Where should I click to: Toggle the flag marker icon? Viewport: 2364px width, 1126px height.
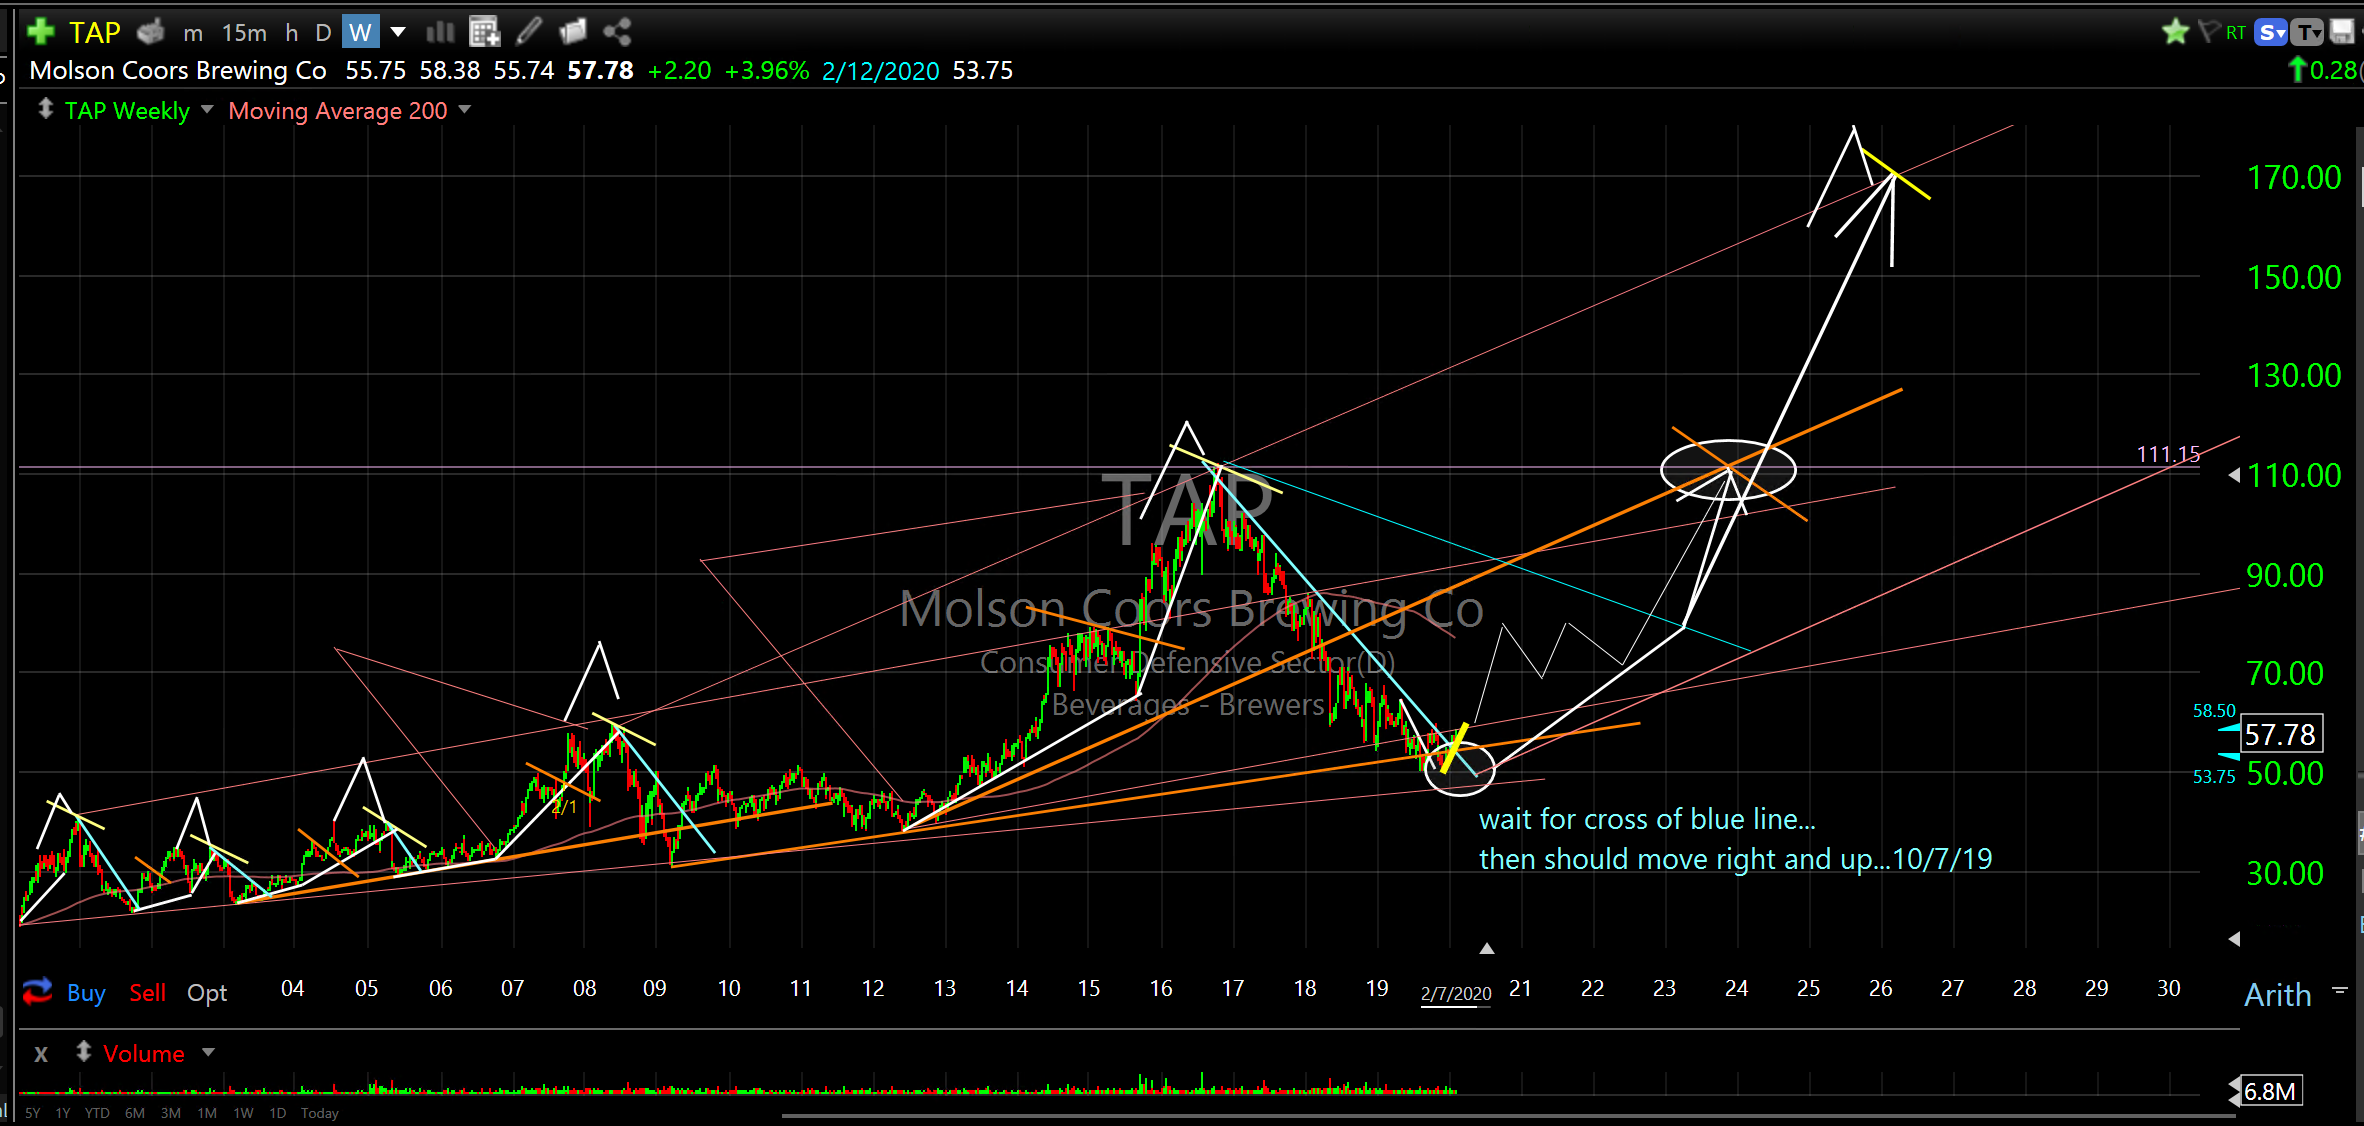coord(2208,32)
